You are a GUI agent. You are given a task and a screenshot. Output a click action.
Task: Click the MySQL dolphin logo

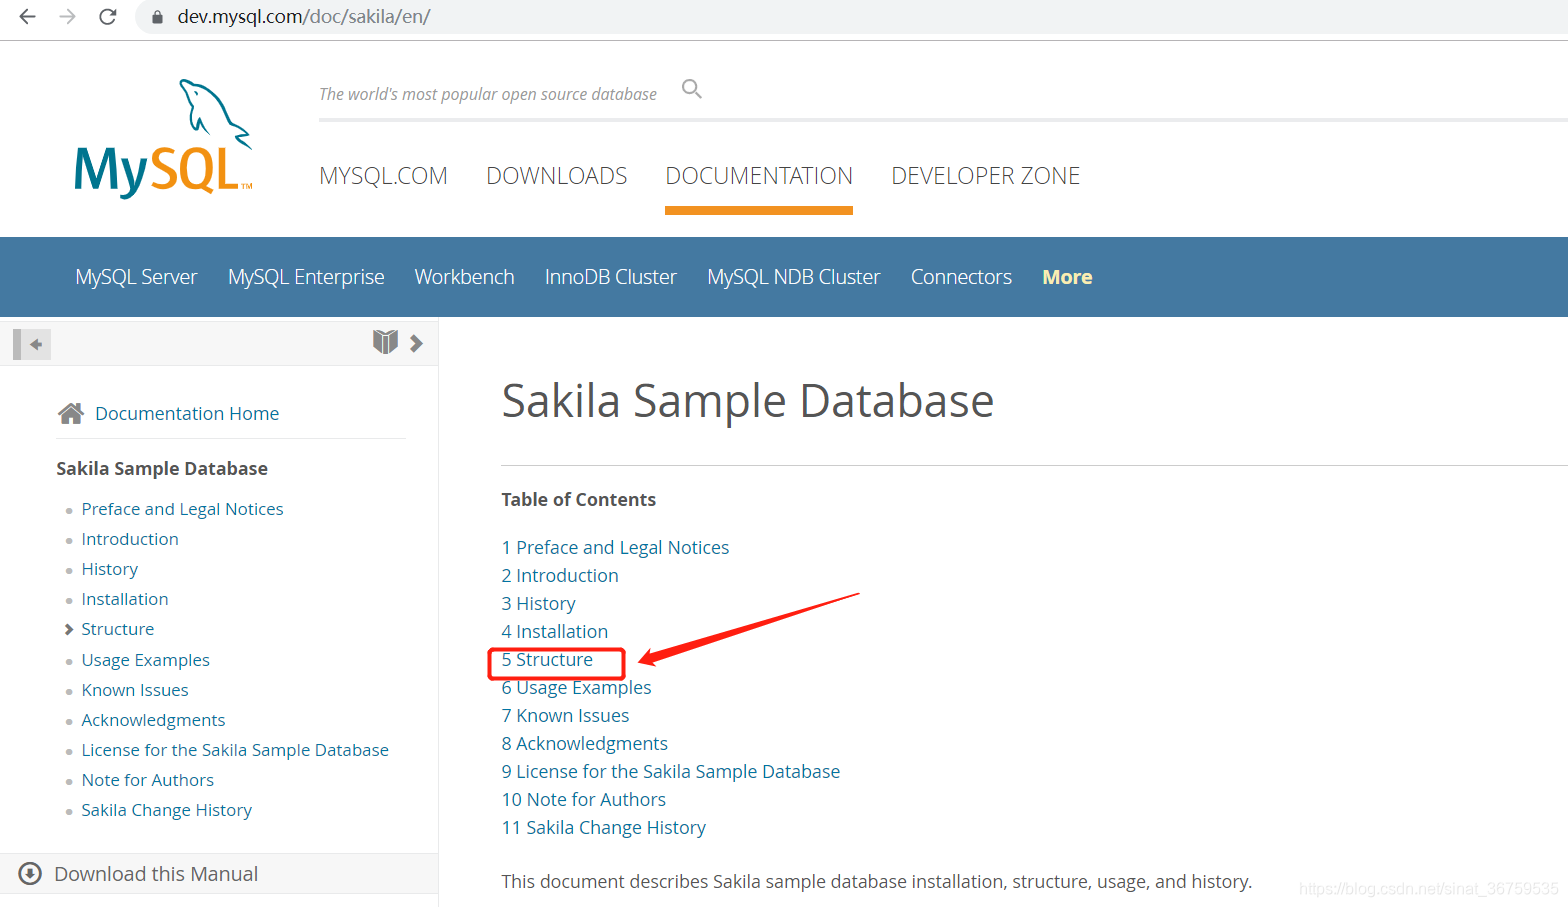click(x=163, y=138)
